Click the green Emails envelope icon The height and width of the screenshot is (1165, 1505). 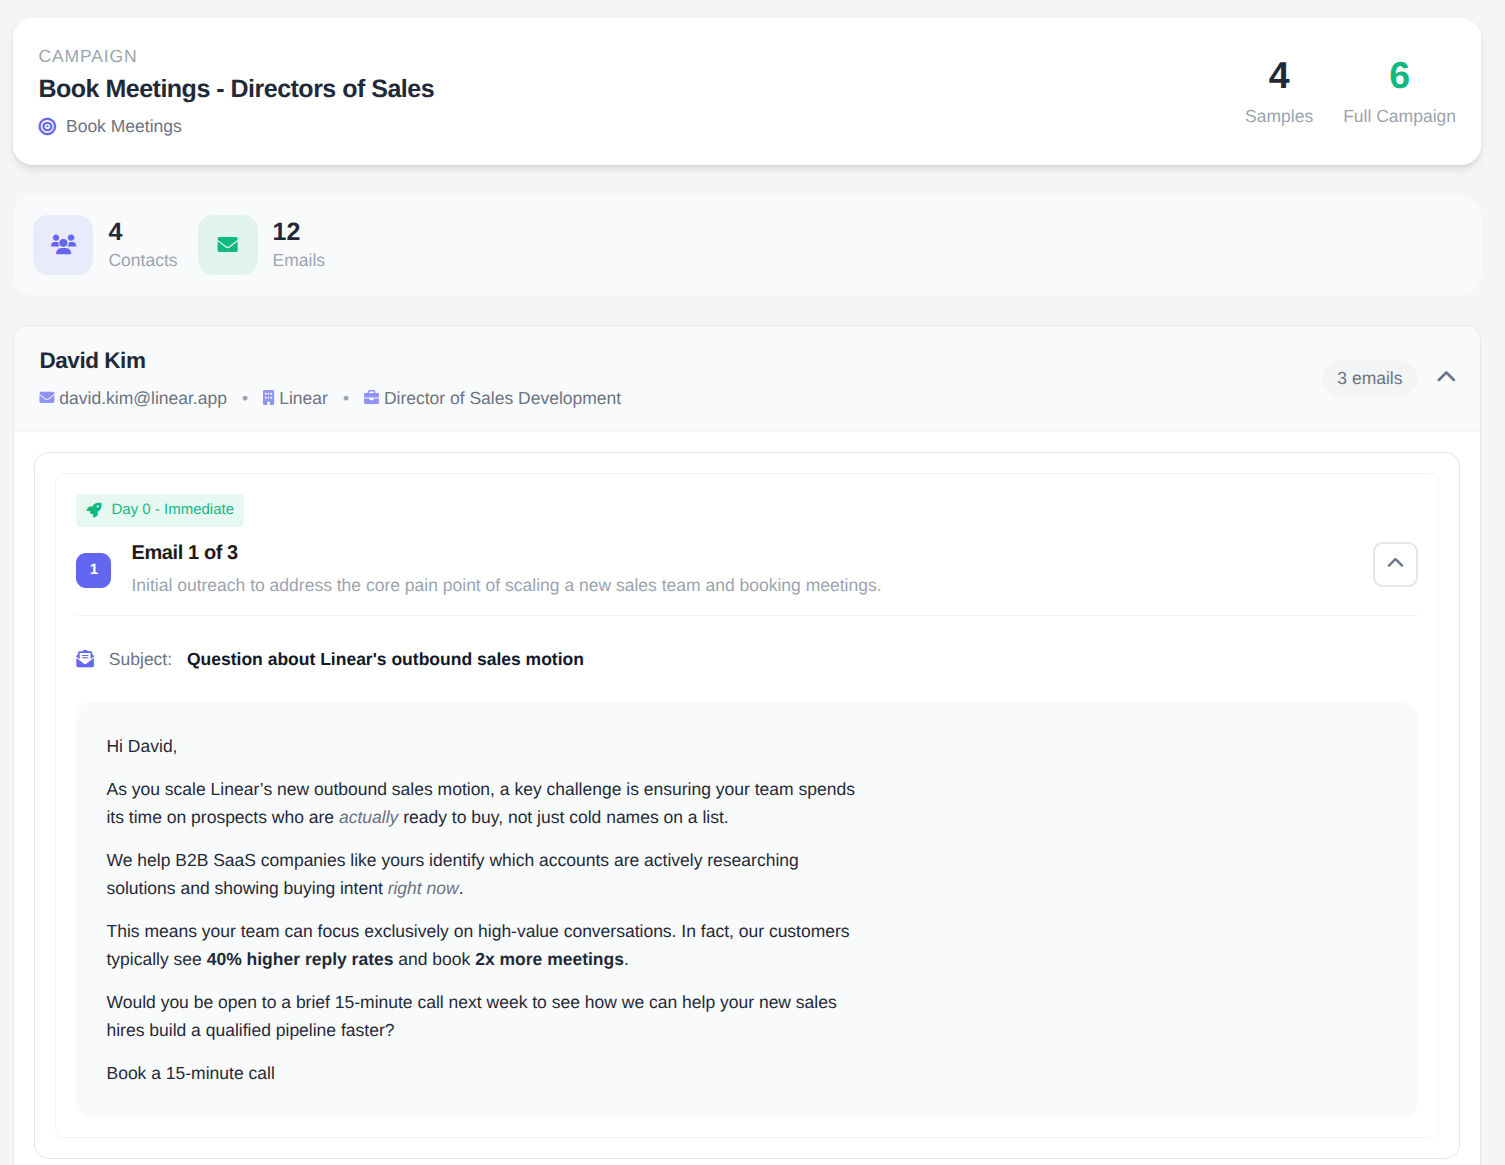tap(227, 244)
